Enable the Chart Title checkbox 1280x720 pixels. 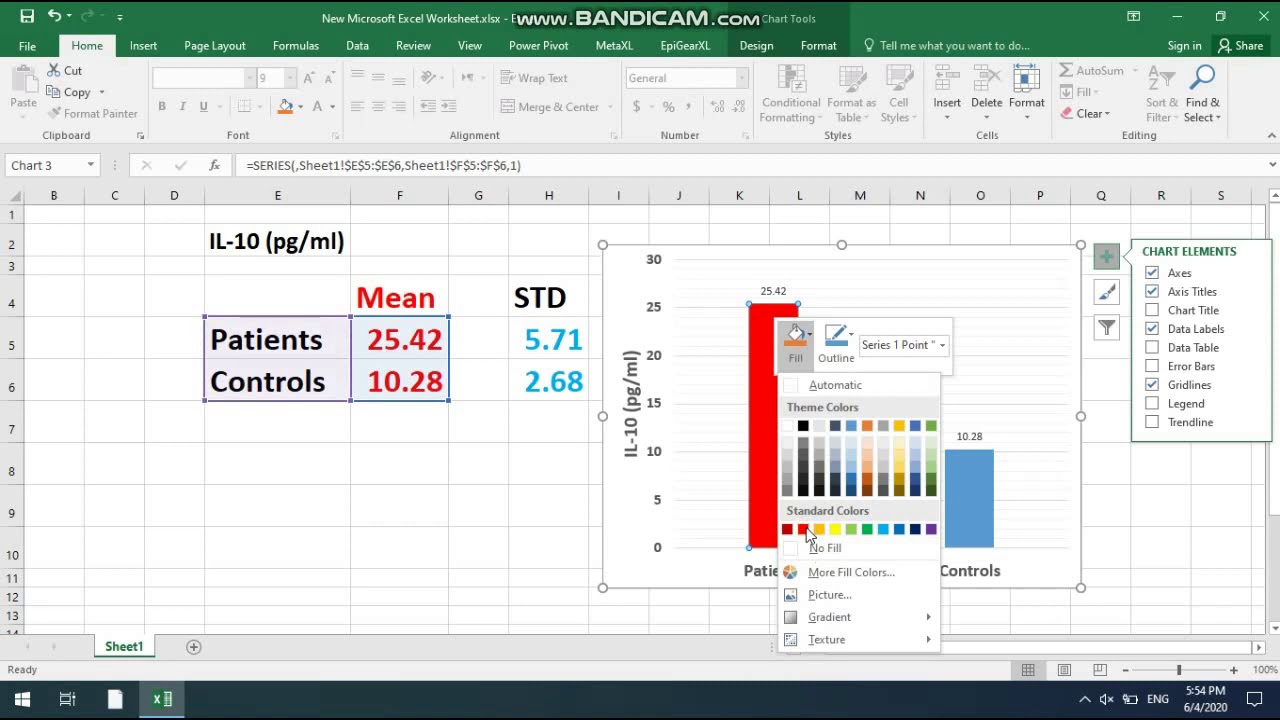click(1152, 310)
